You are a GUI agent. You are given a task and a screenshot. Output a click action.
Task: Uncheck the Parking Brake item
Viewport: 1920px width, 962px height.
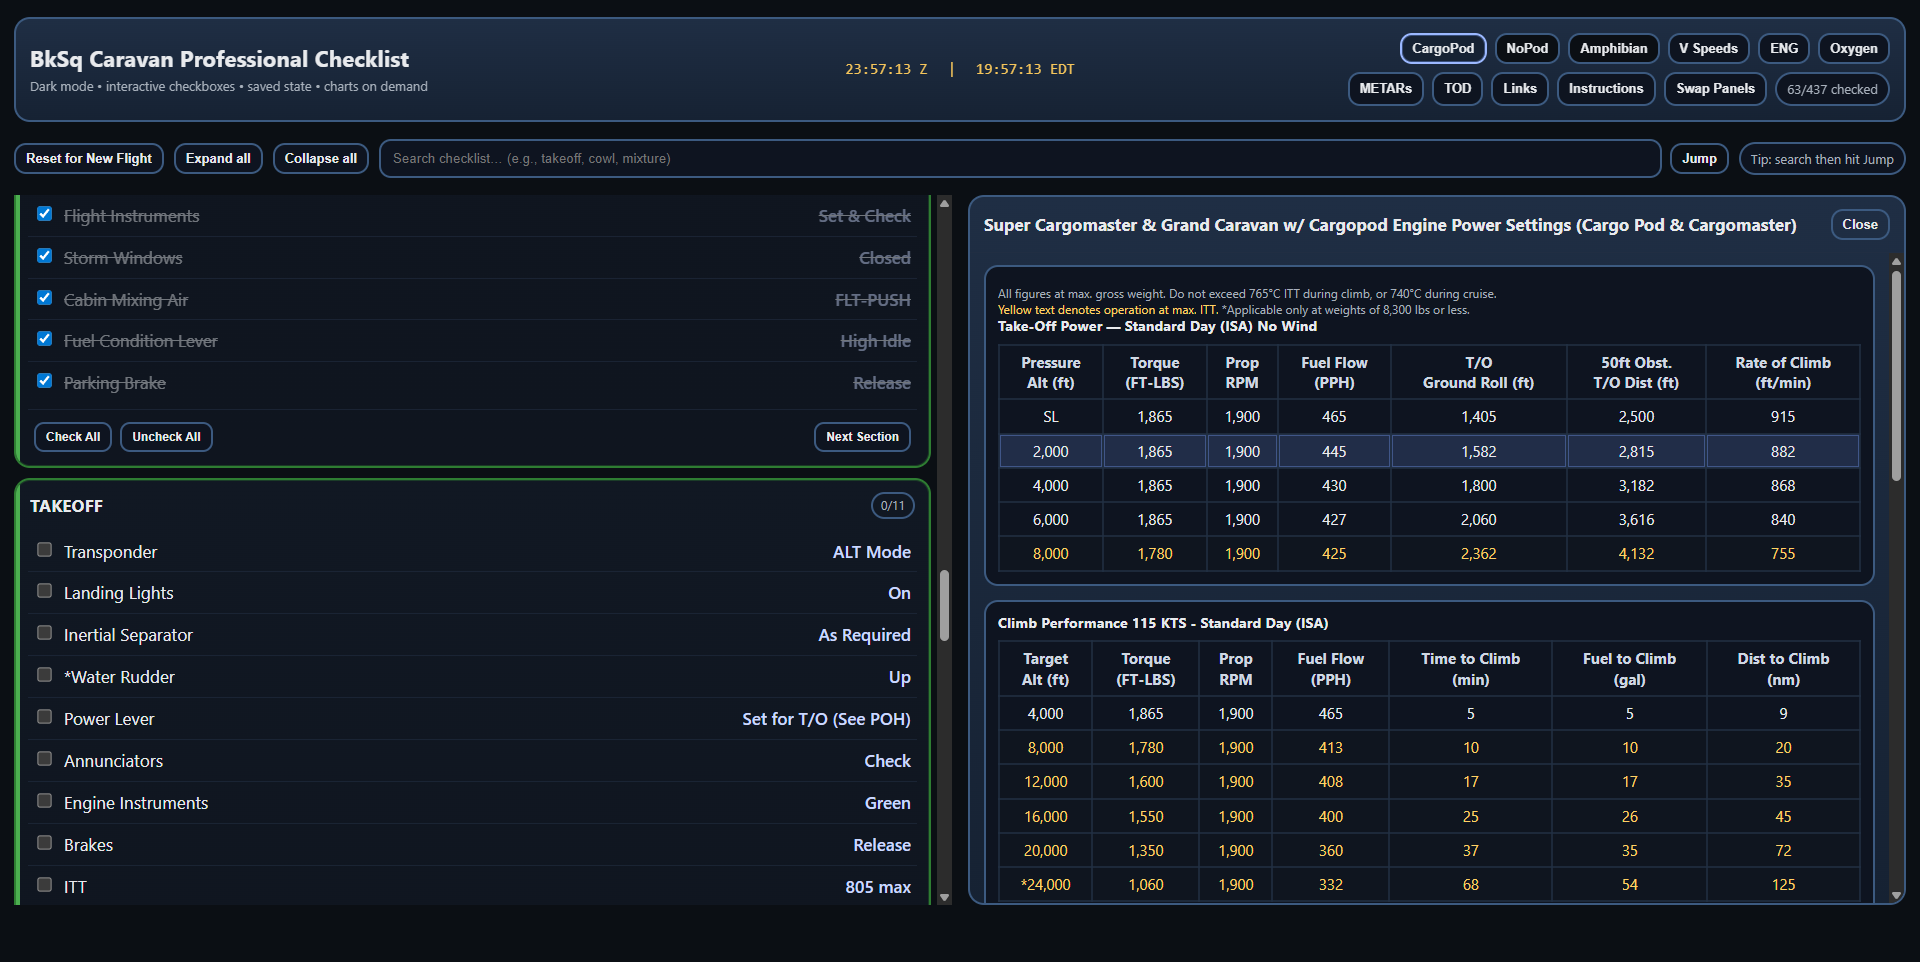click(x=45, y=381)
